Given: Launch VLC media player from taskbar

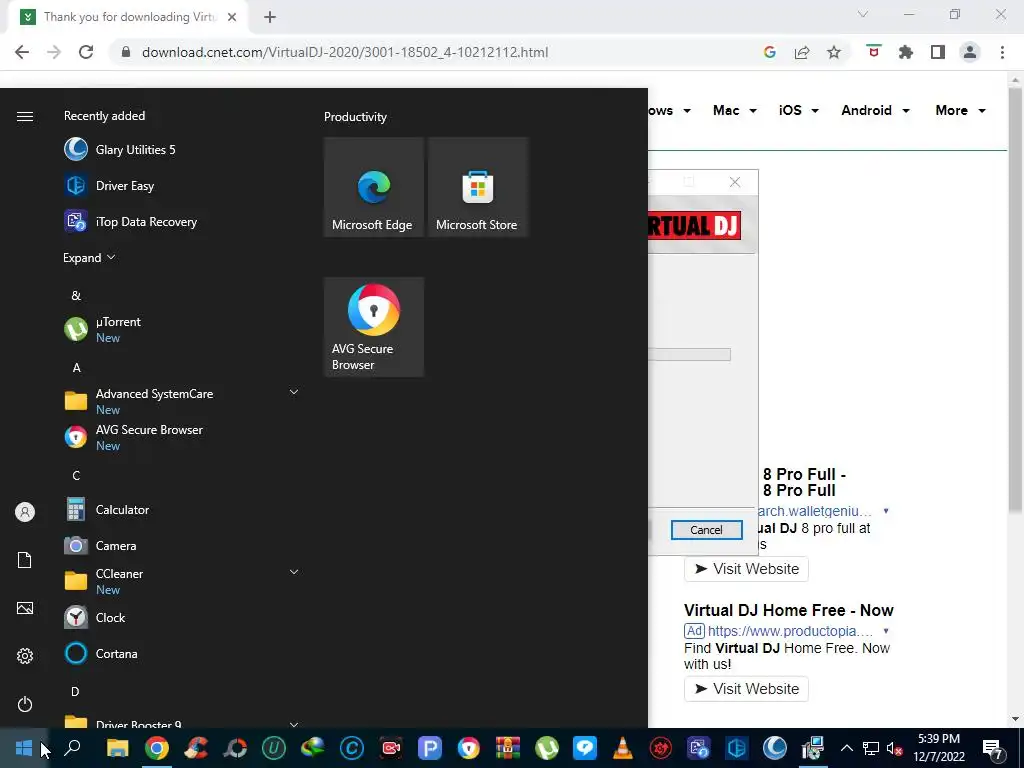Looking at the screenshot, I should [x=623, y=748].
